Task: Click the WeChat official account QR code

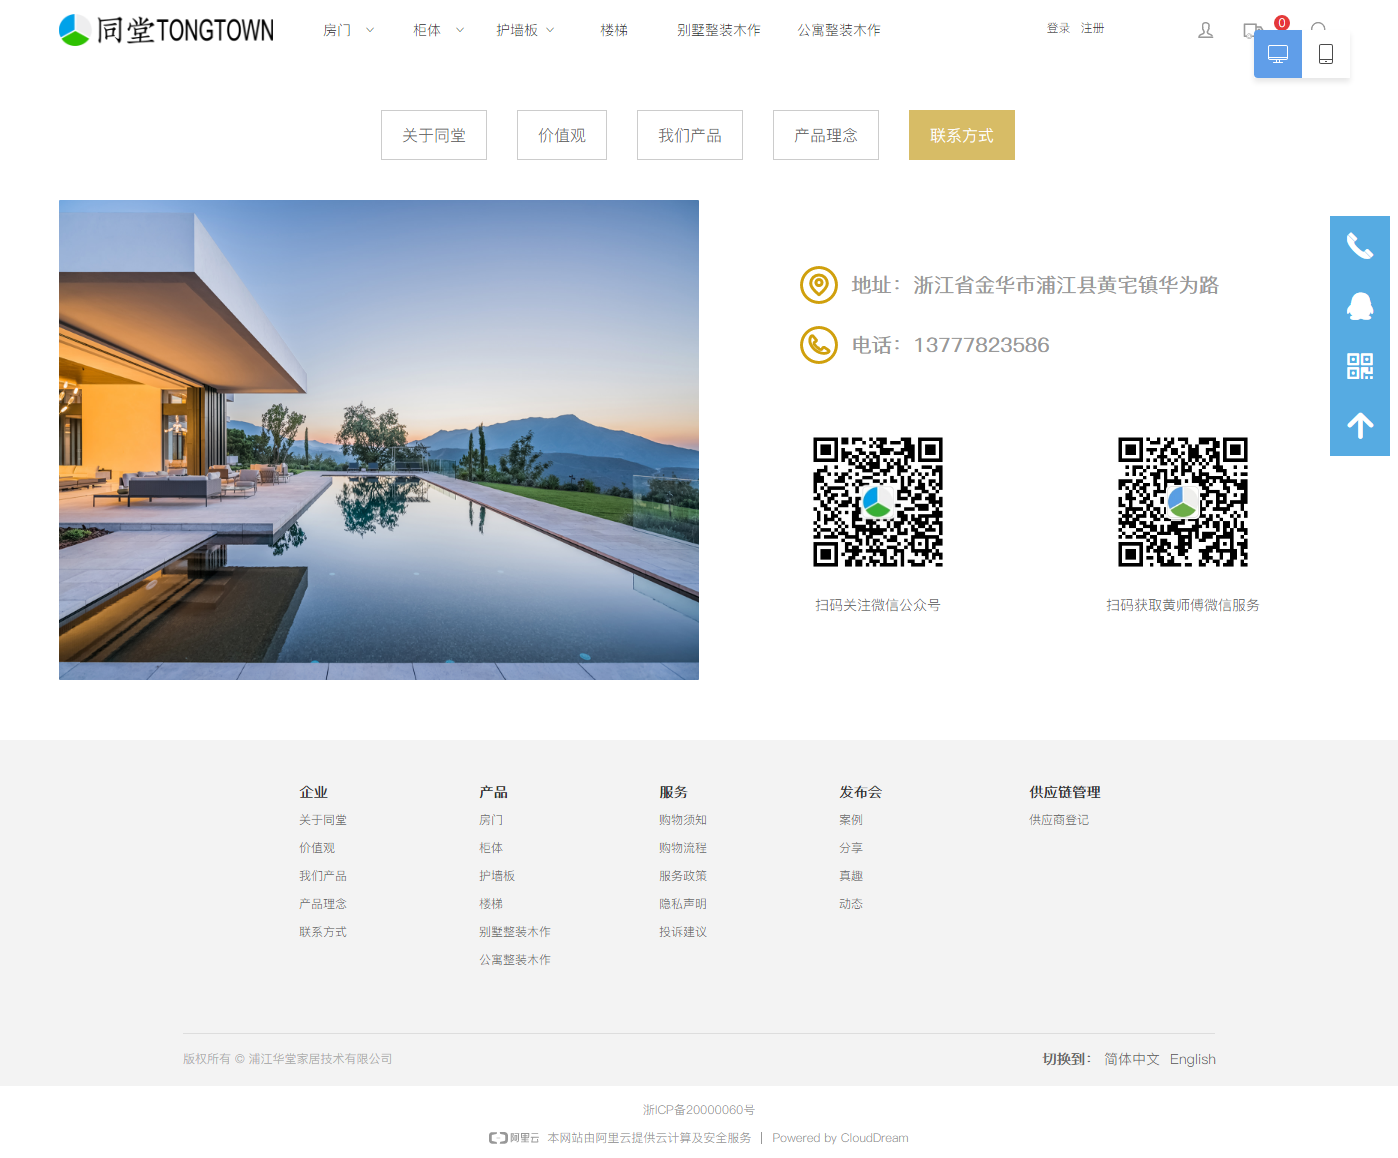Action: click(877, 502)
